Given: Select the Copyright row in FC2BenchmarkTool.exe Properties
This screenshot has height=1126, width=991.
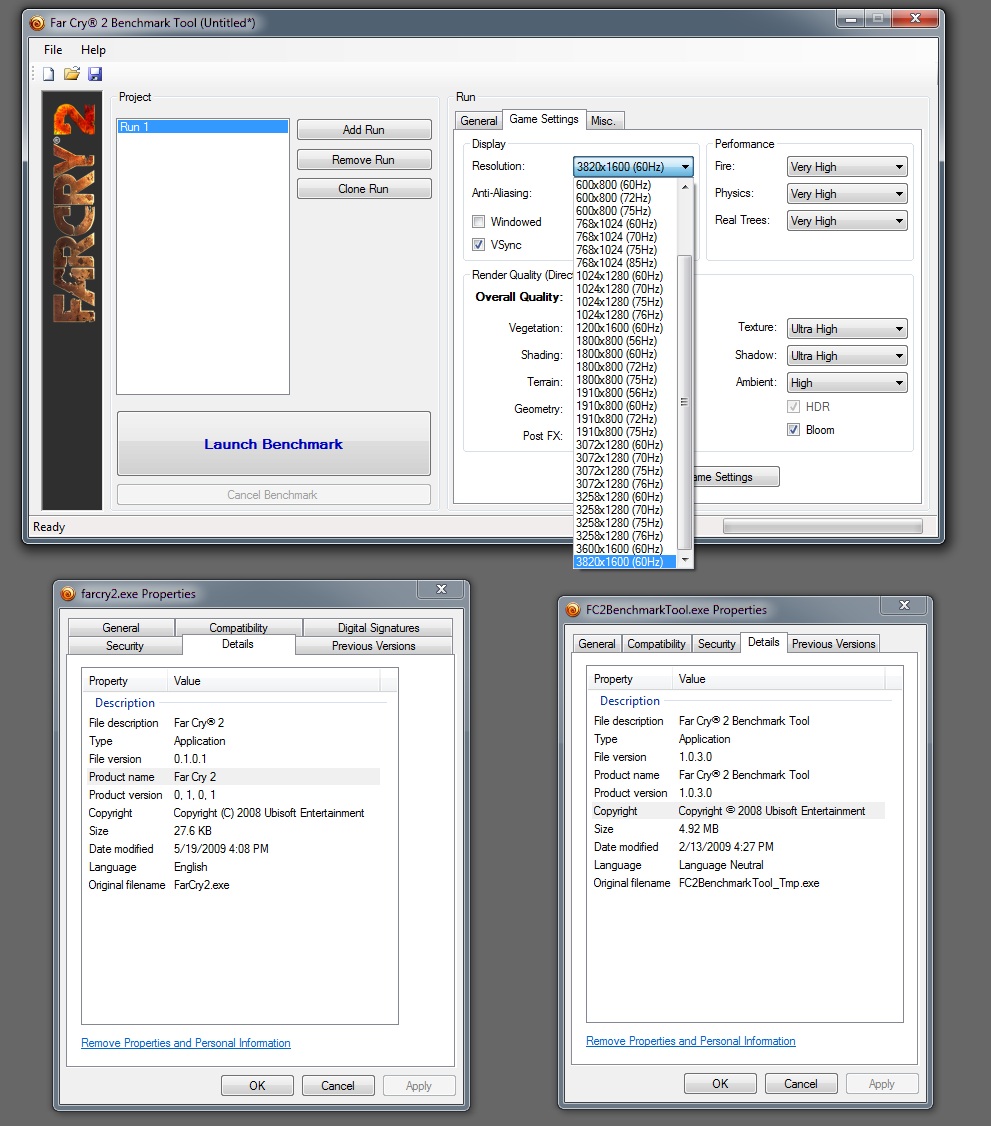Looking at the screenshot, I should coord(738,811).
